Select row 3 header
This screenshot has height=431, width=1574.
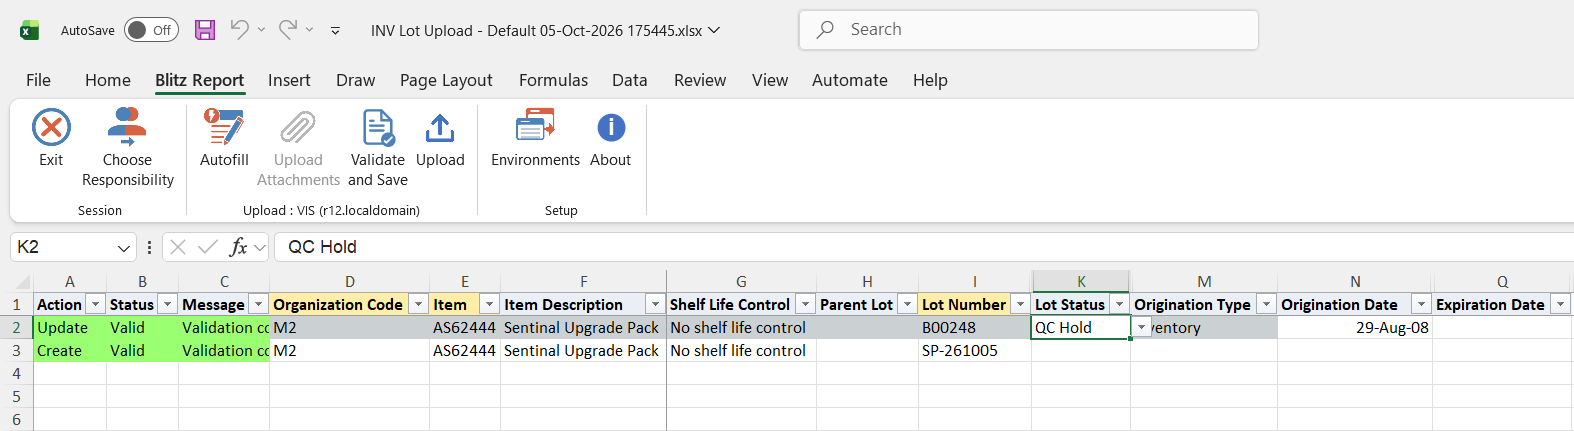(16, 351)
